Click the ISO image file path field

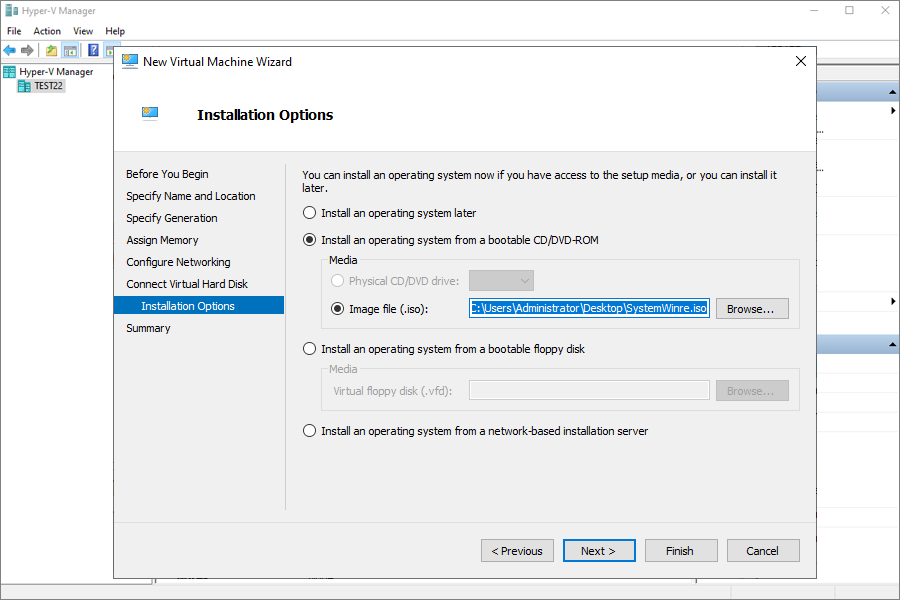(589, 308)
